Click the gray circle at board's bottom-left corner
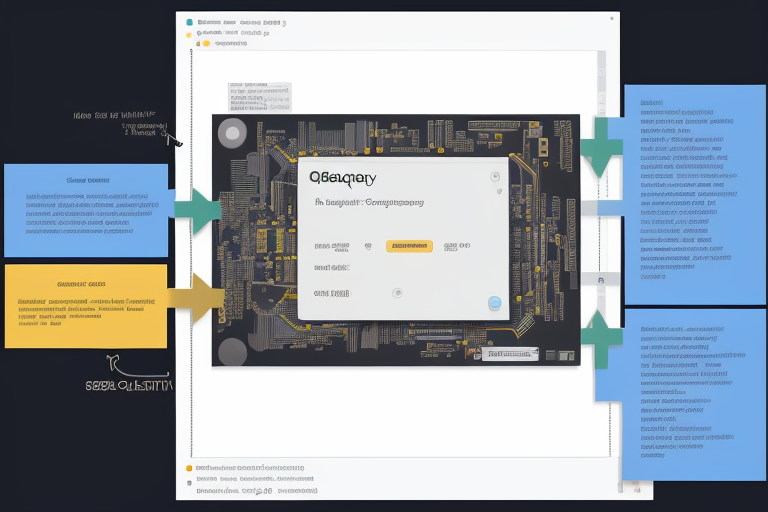 [232, 352]
